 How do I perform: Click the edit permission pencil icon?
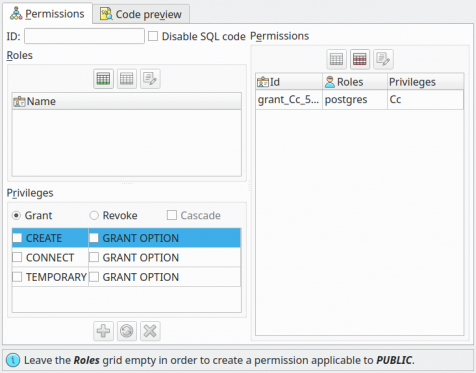383,60
